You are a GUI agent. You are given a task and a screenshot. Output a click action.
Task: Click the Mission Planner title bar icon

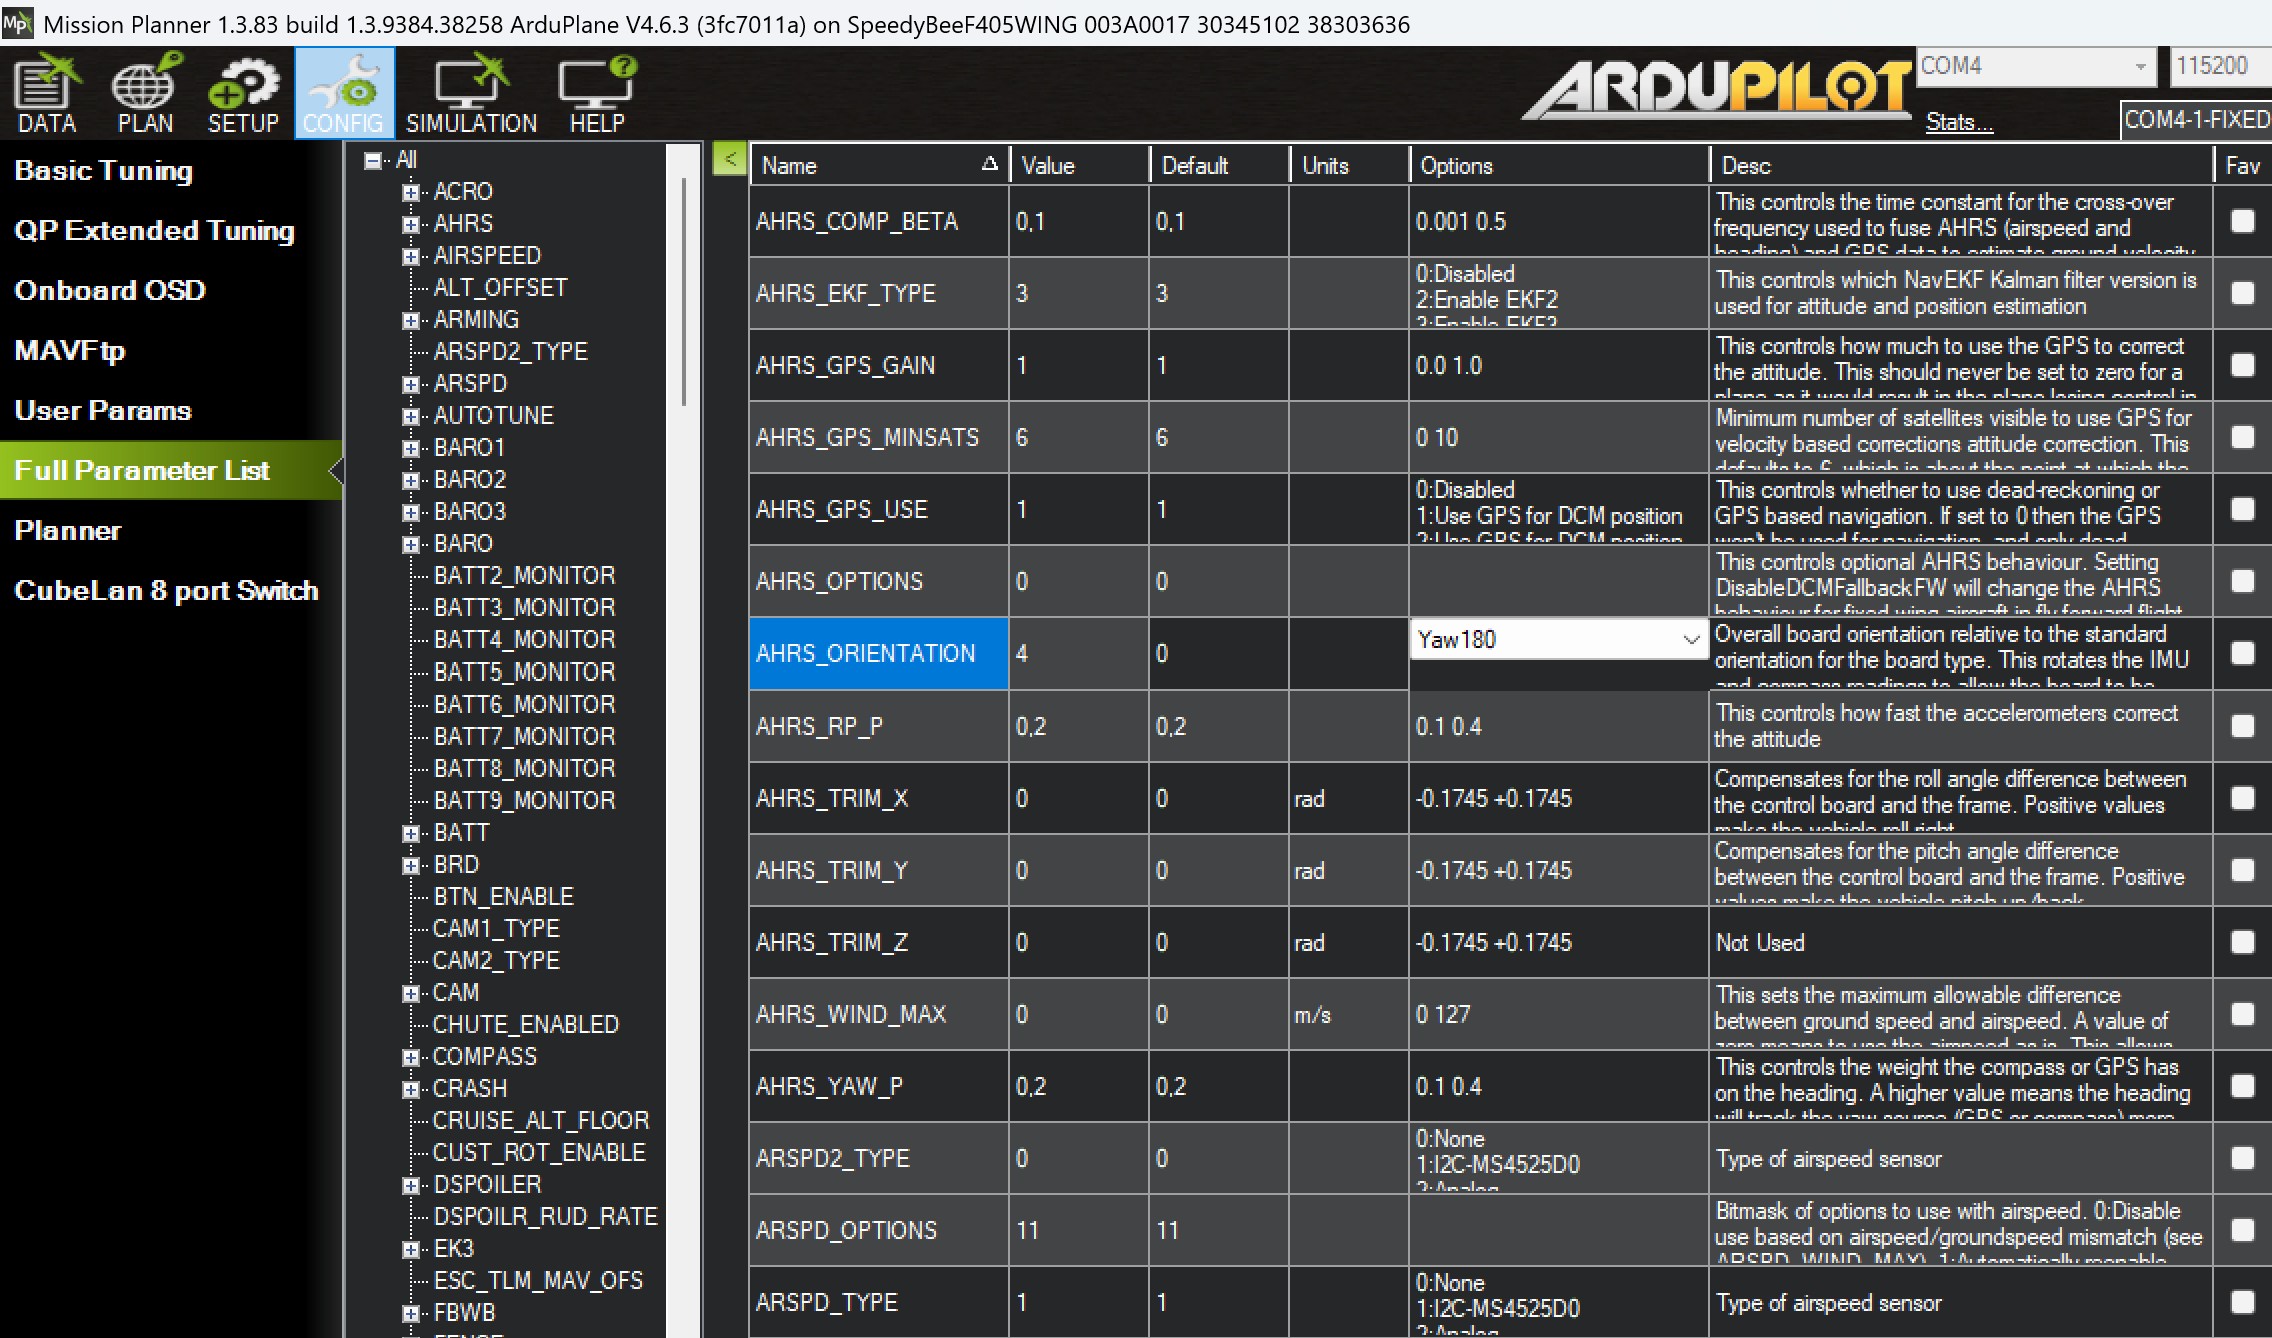coord(17,23)
